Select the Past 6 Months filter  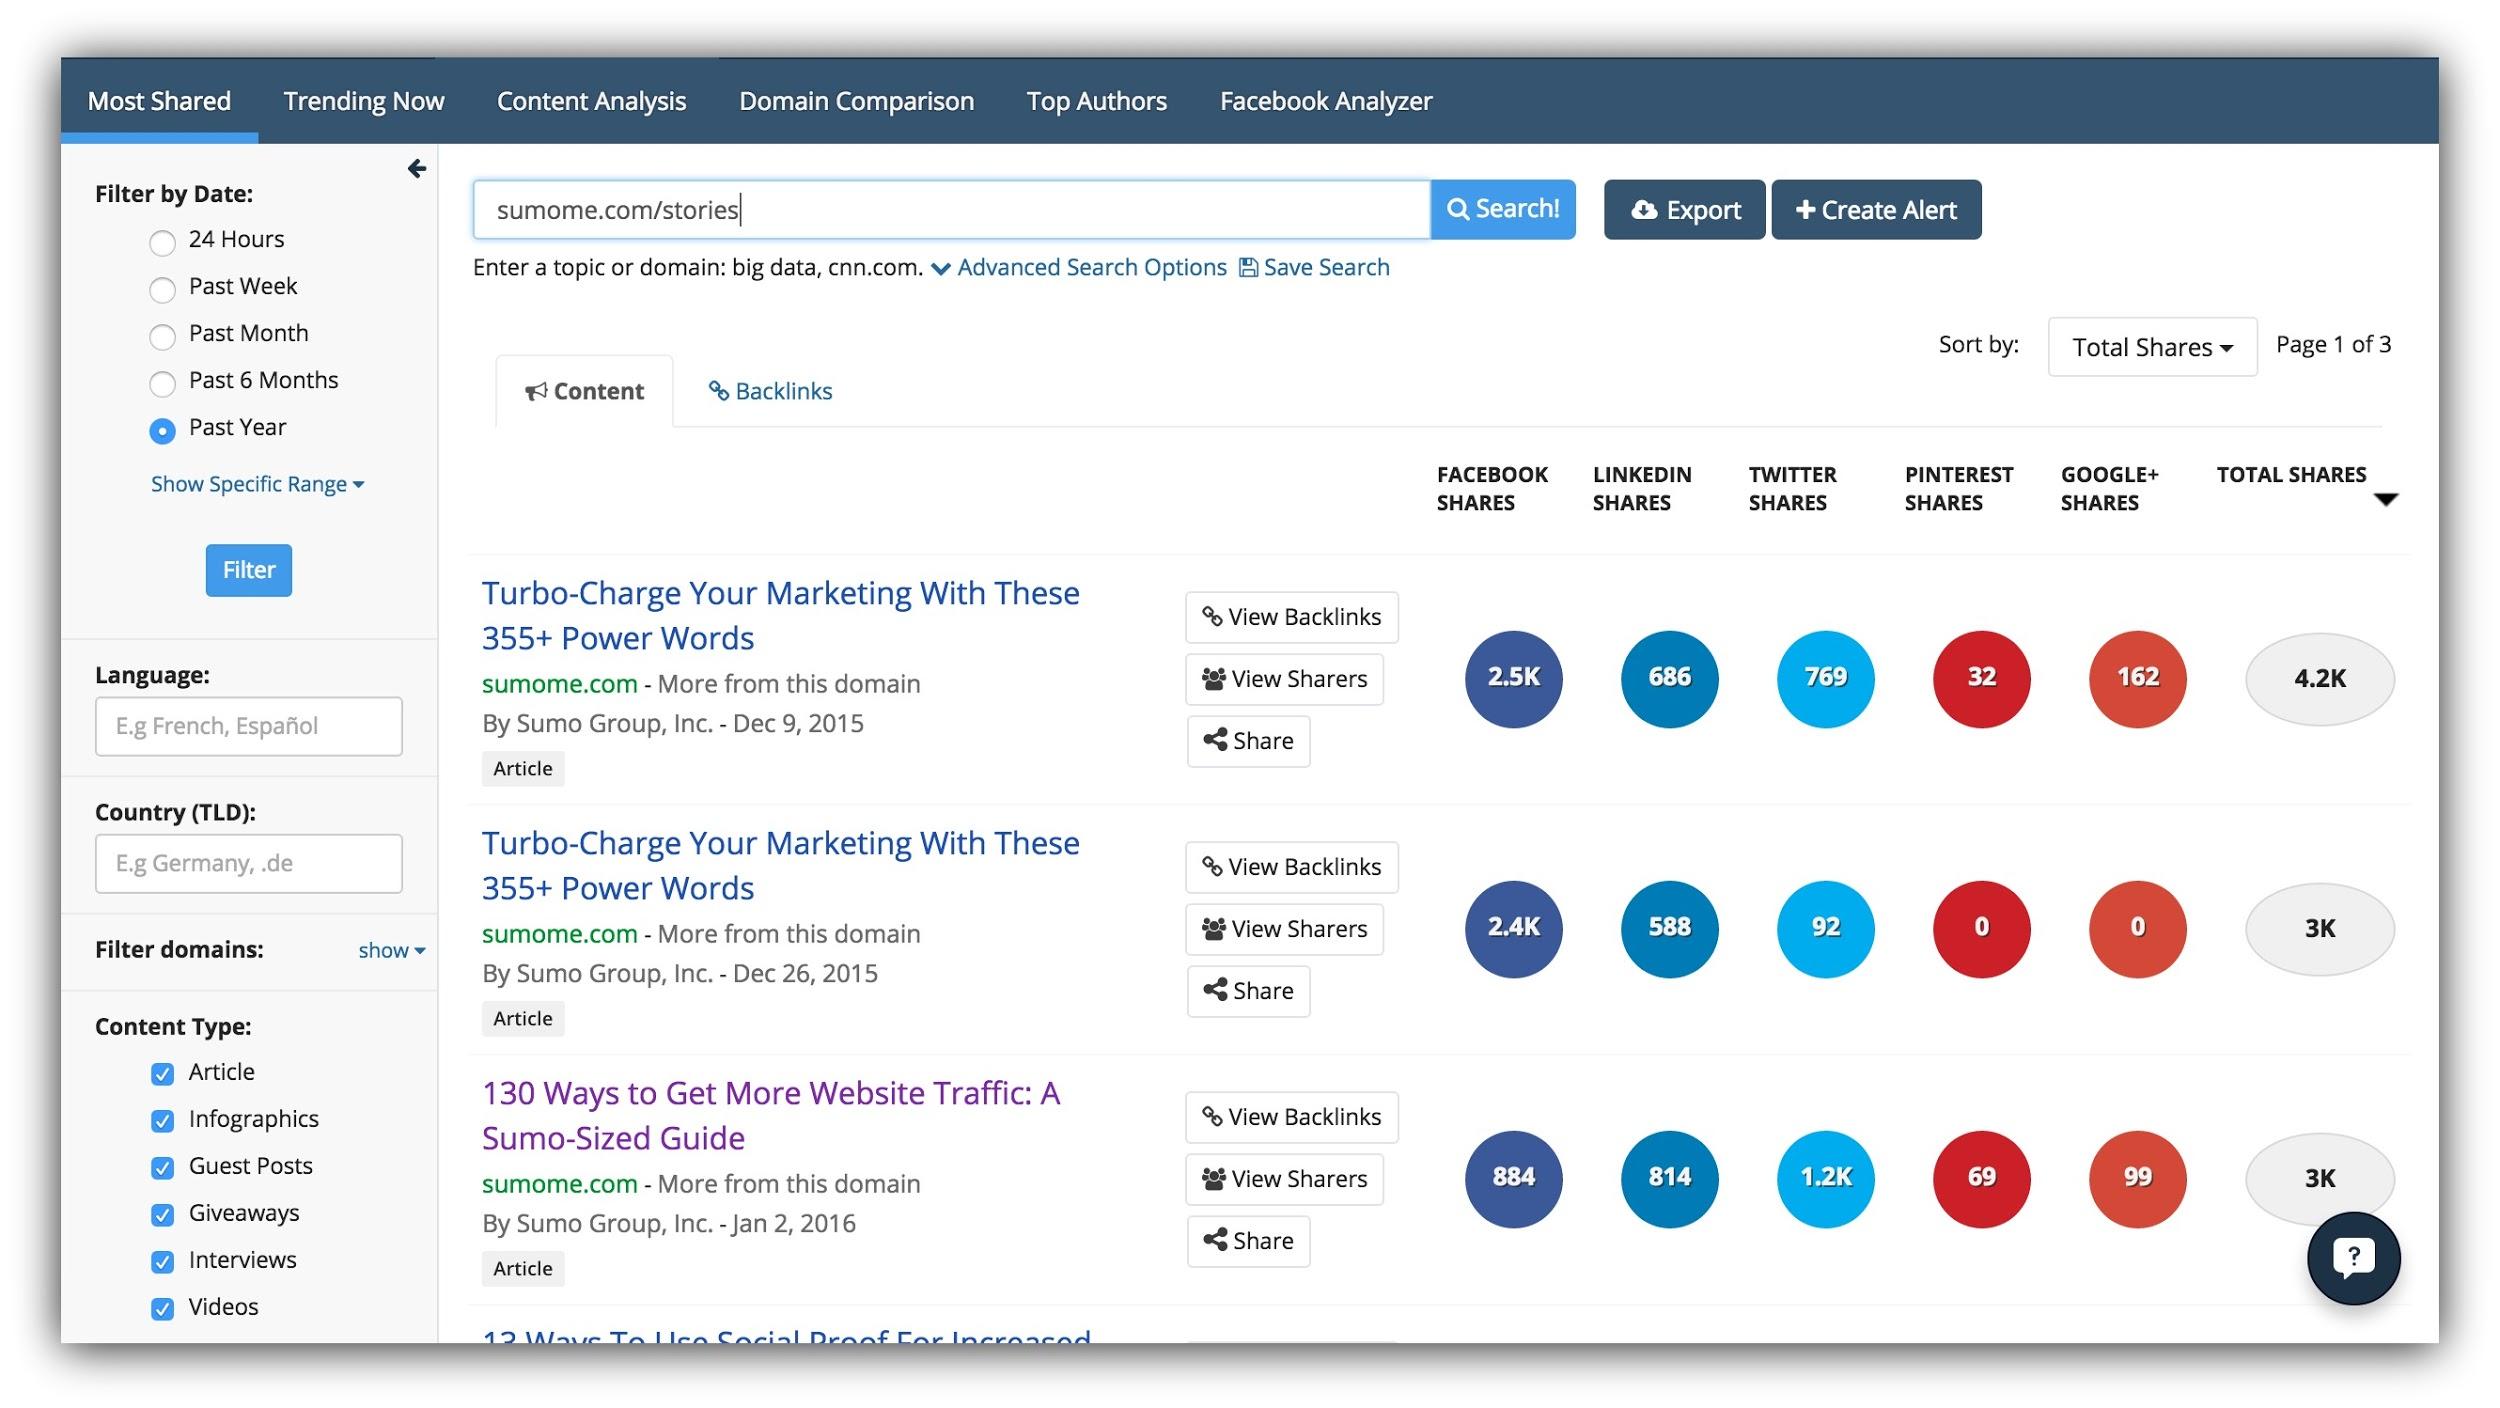(x=162, y=383)
